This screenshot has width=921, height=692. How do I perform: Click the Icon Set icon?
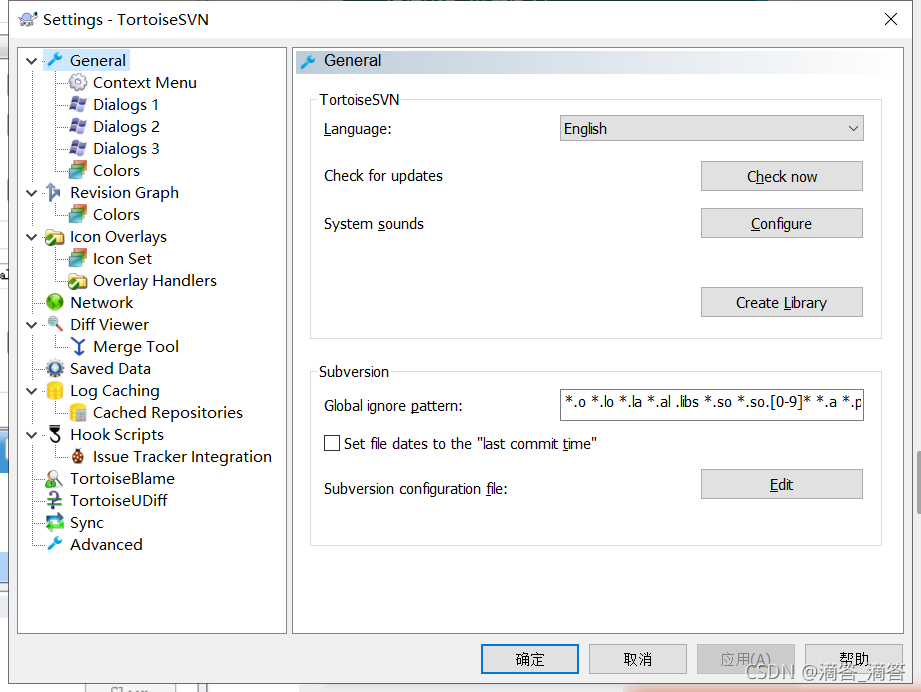tap(78, 258)
